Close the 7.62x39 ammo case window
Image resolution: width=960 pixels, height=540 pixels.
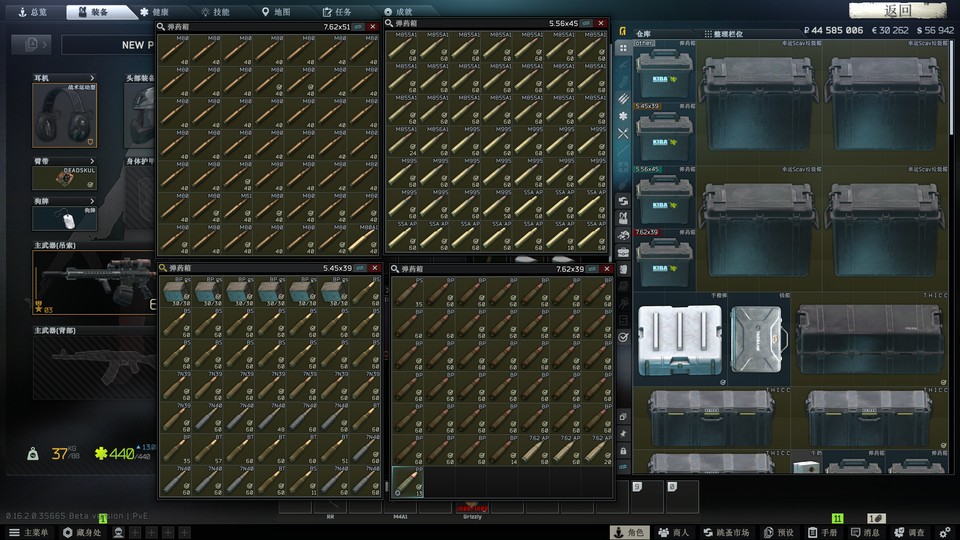tap(607, 269)
